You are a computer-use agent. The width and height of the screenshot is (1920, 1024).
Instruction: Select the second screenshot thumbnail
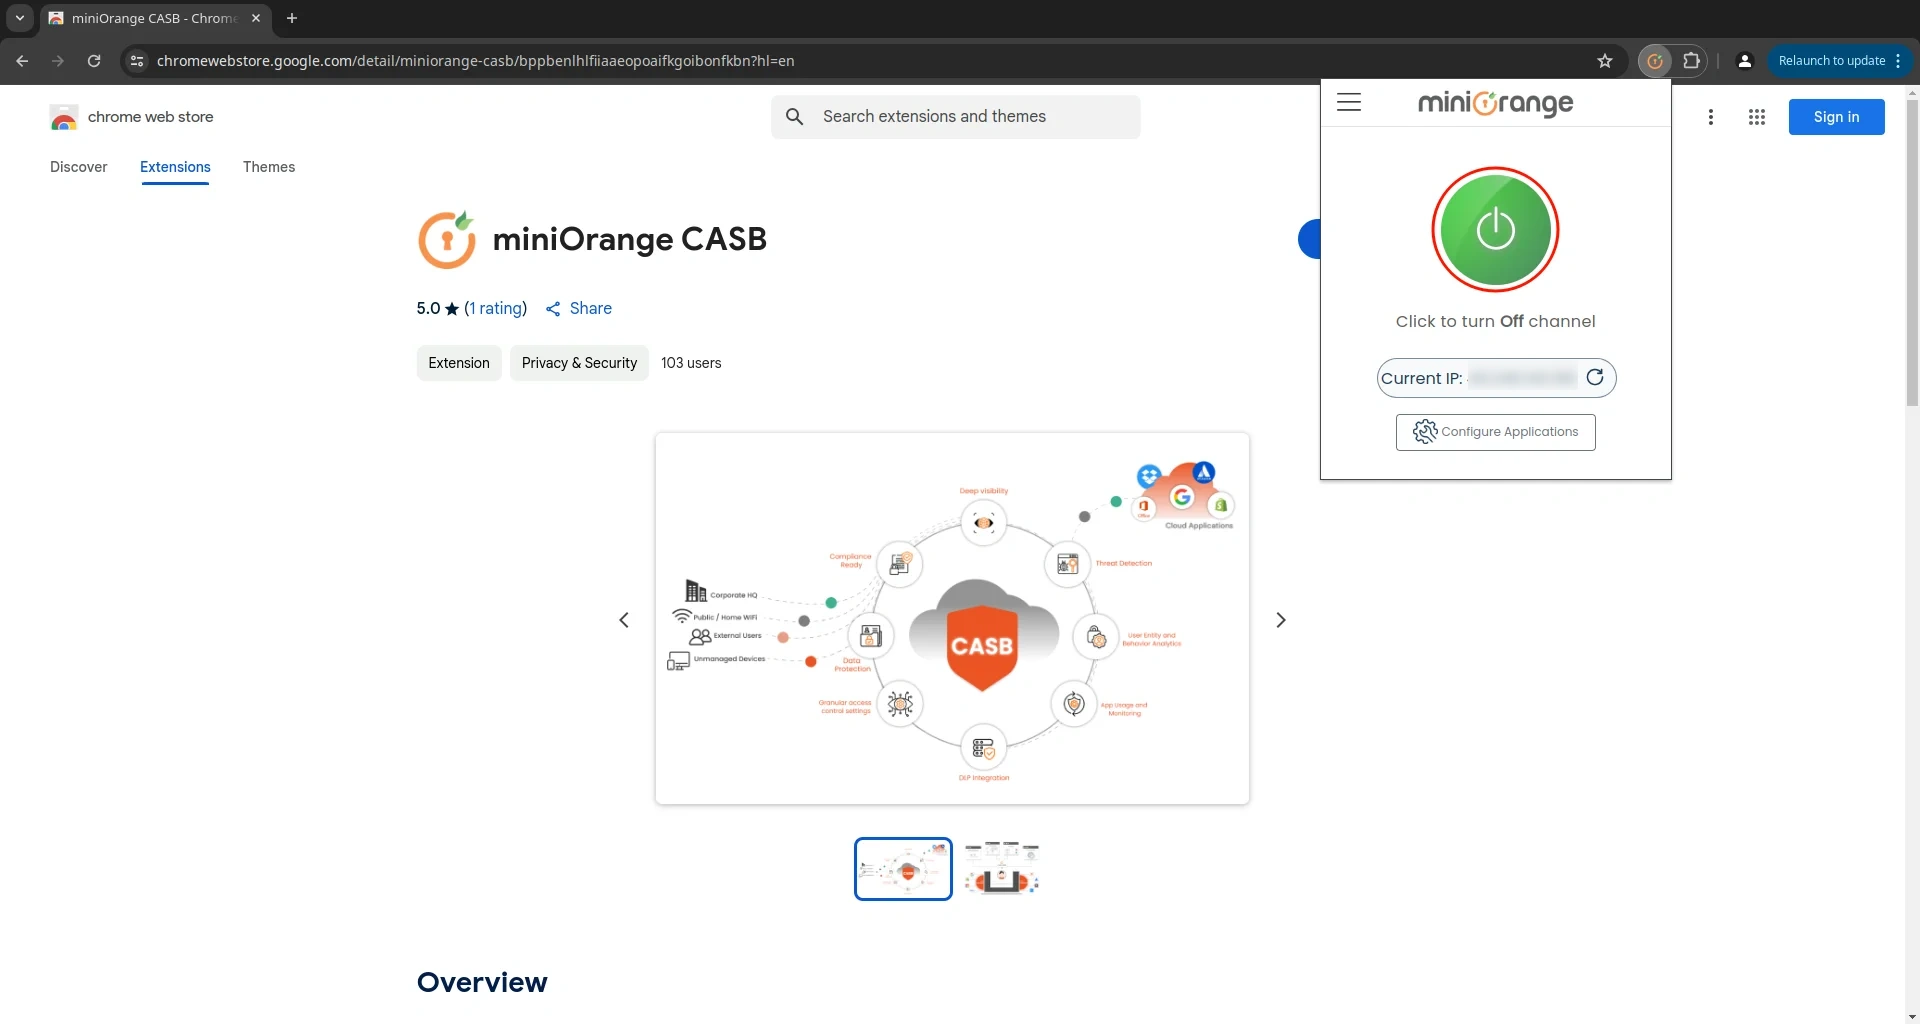click(1001, 868)
